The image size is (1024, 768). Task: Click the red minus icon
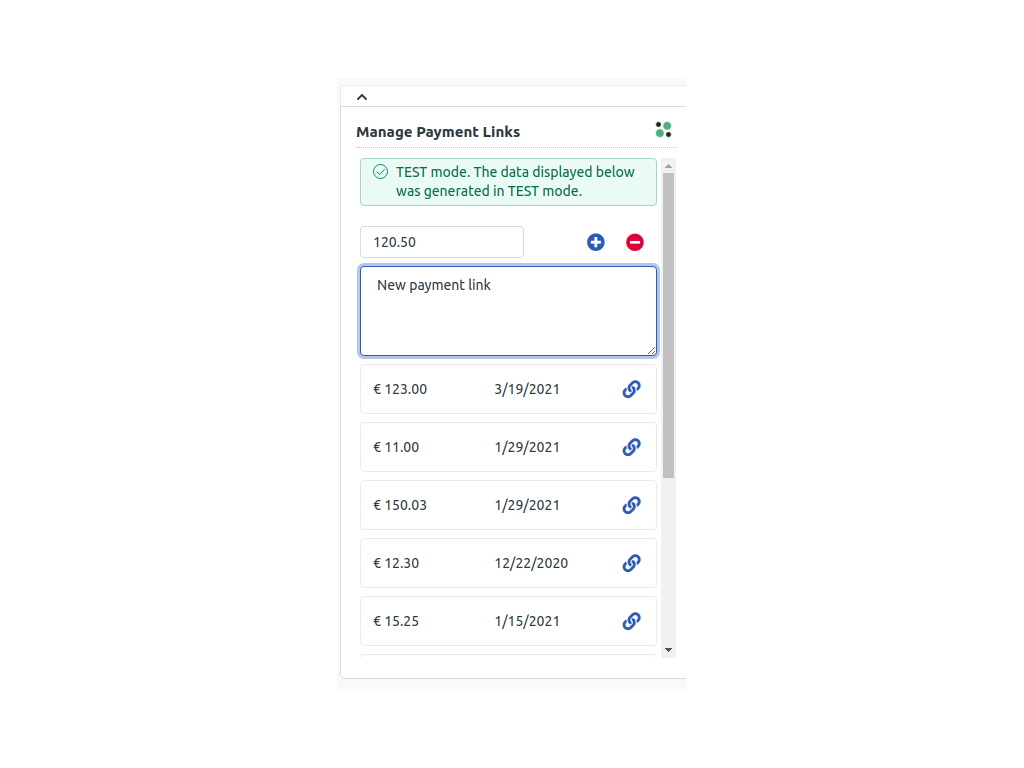635,242
